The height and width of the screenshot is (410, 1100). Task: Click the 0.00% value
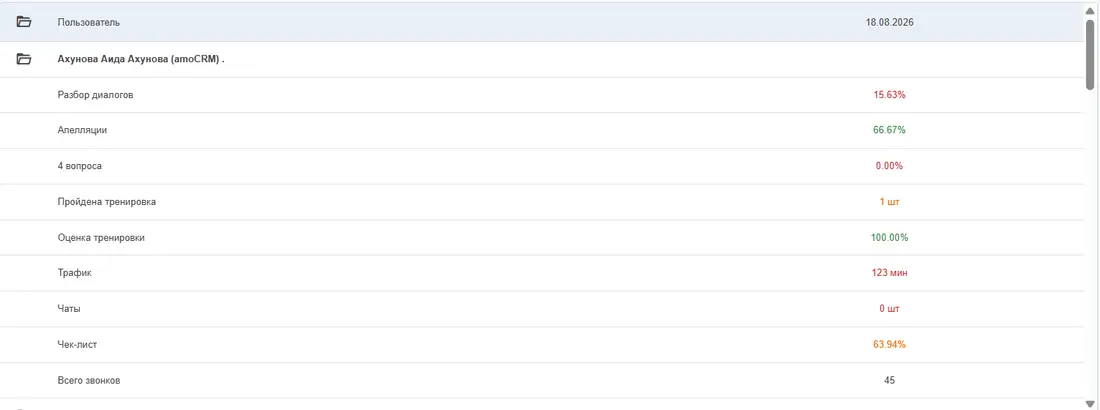click(890, 166)
